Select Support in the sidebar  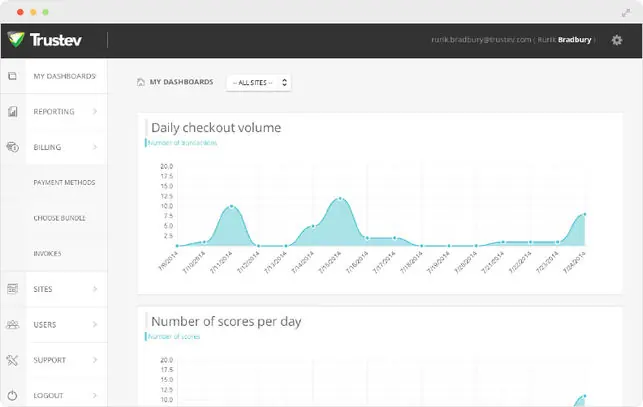pyautogui.click(x=50, y=360)
